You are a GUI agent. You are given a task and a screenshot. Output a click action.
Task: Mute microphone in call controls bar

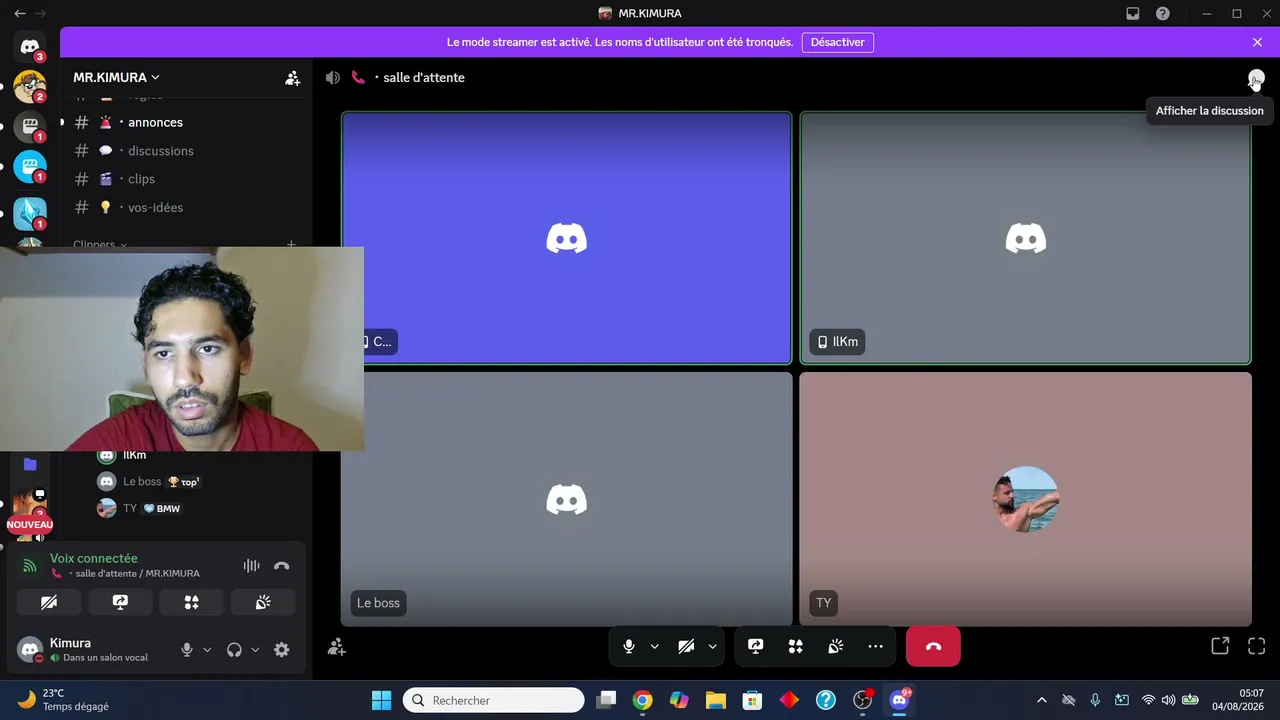628,647
